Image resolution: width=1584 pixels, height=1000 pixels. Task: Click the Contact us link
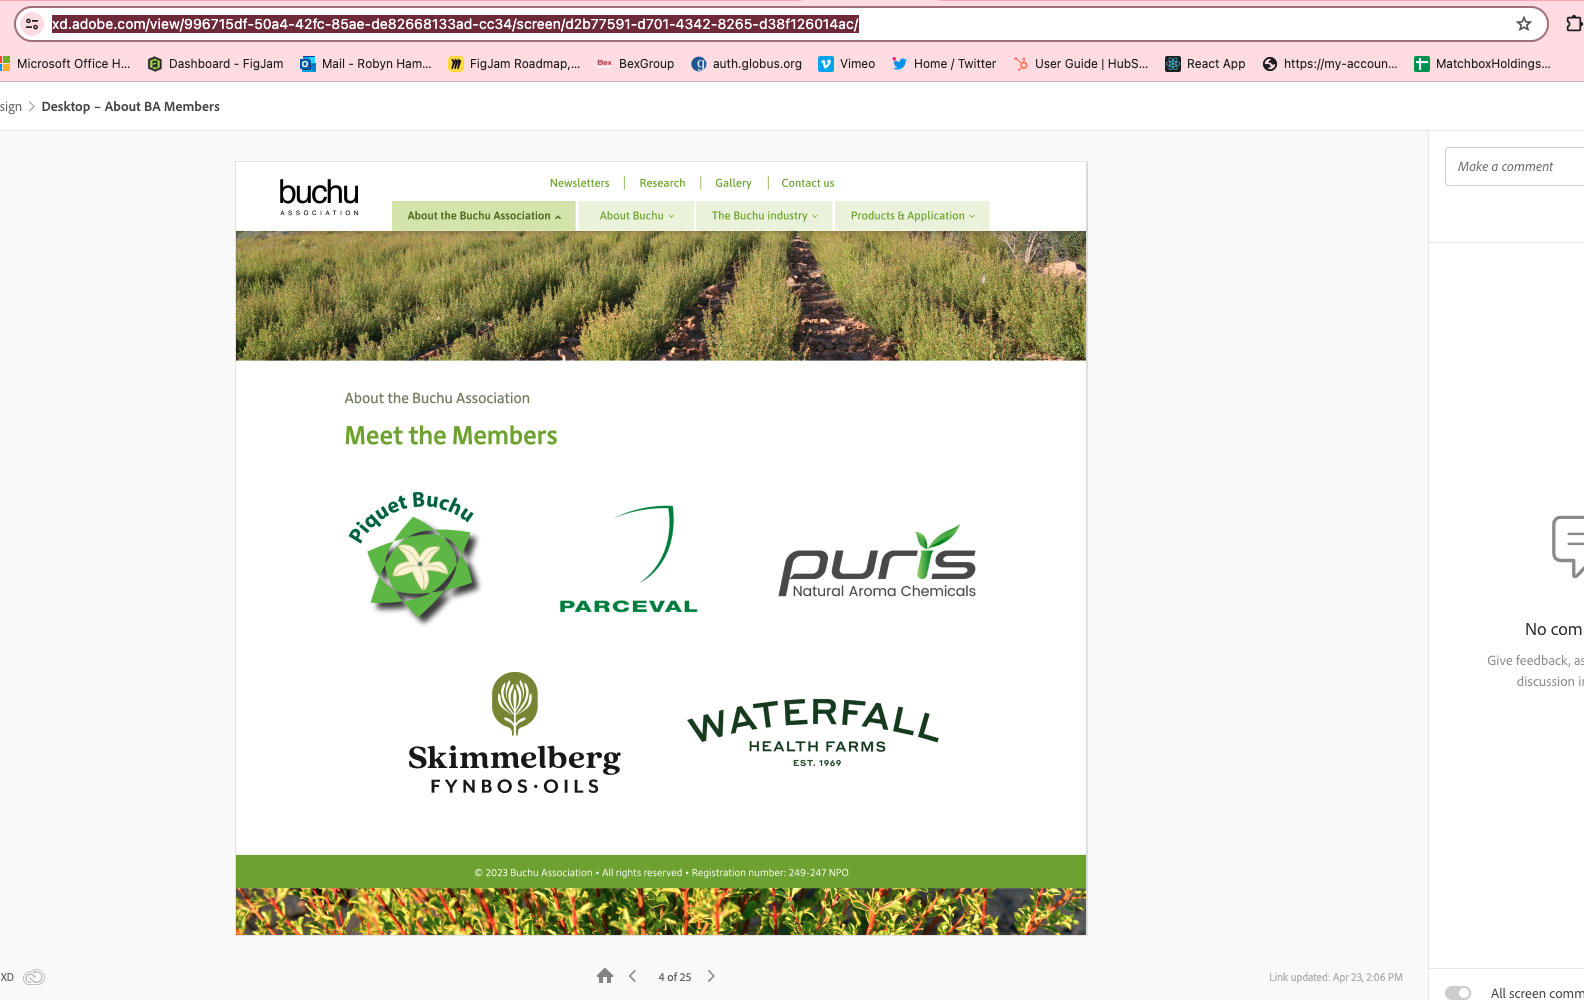807,183
